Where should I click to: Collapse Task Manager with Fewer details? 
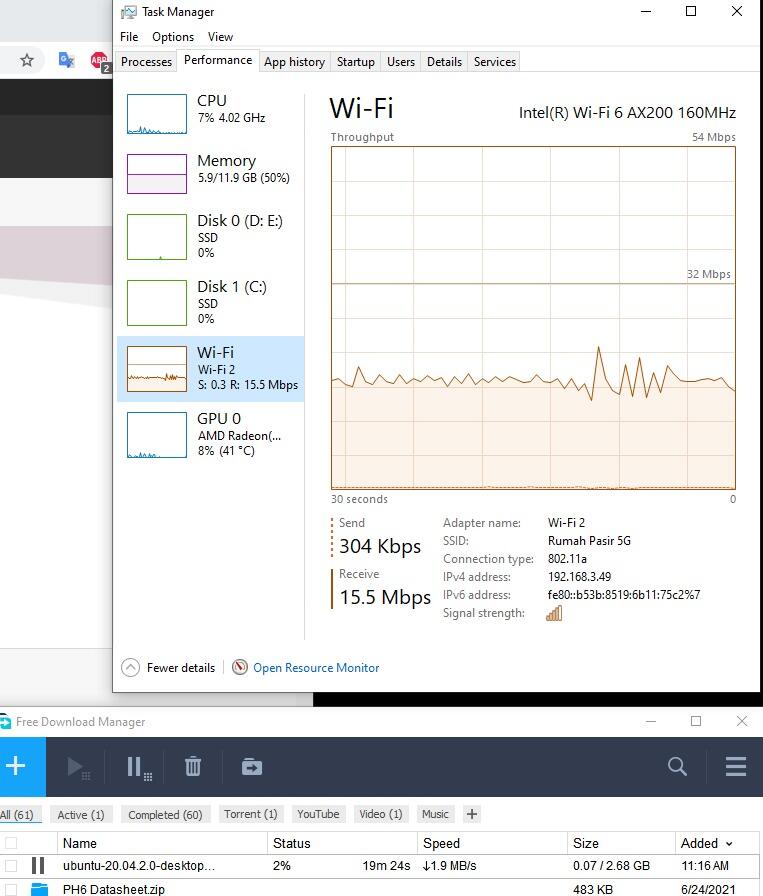169,667
